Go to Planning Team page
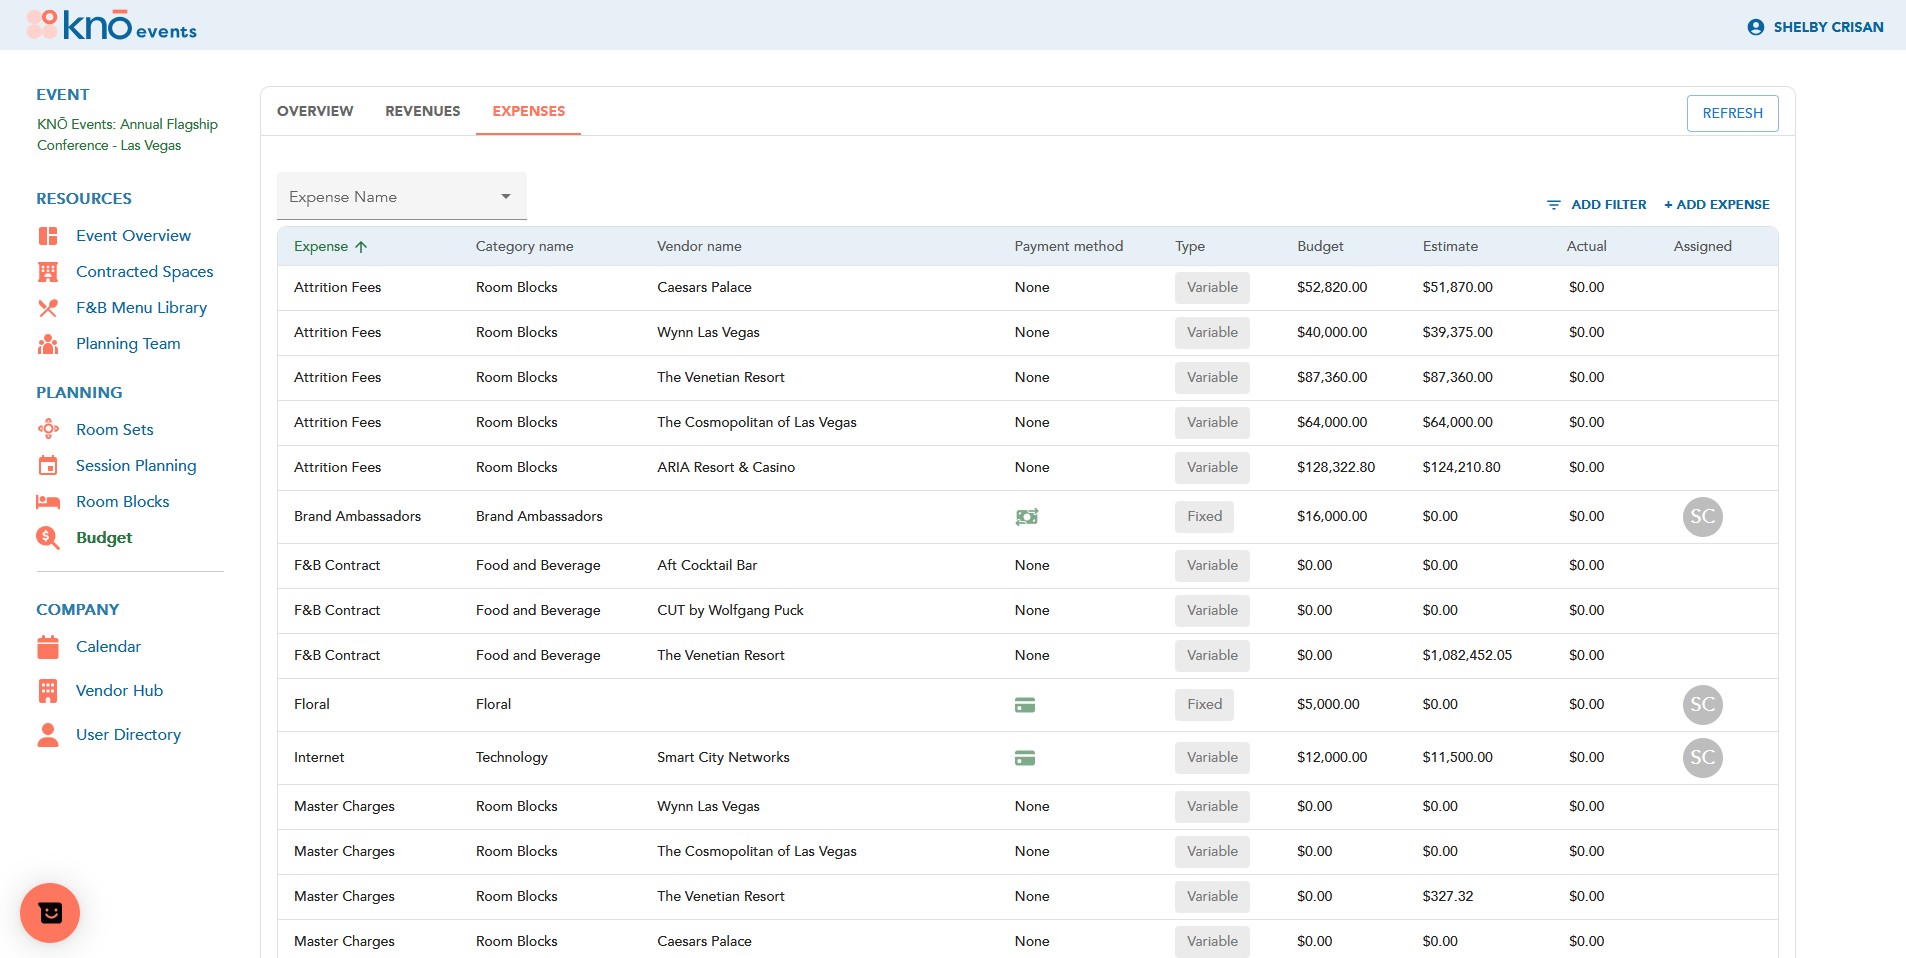The image size is (1906, 958). [128, 344]
